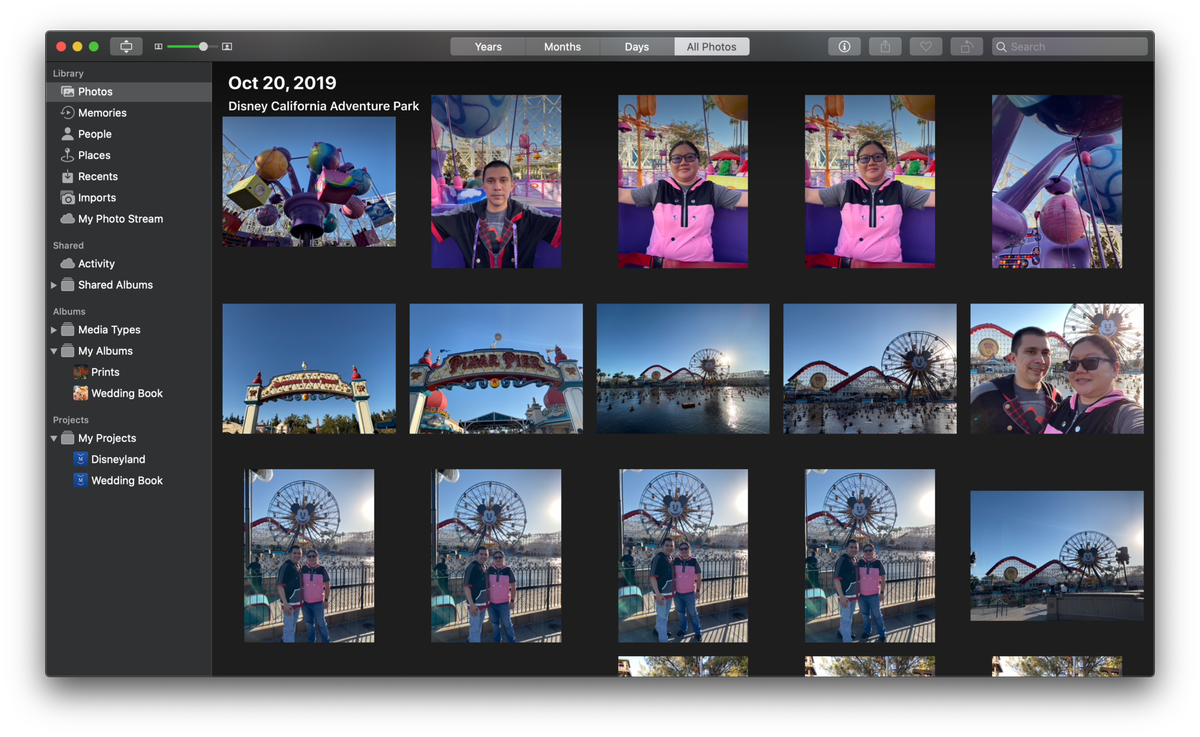Switch to the Days view tab
Image resolution: width=1200 pixels, height=737 pixels.
pyautogui.click(x=637, y=46)
